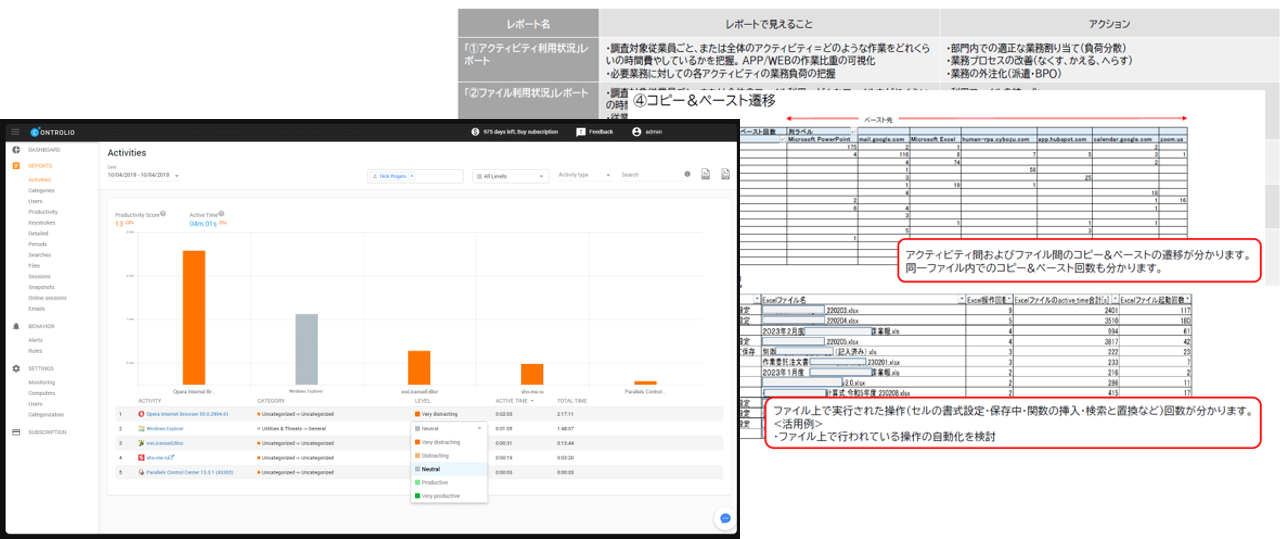This screenshot has height=539, width=1288.
Task: Open the date range dropdown
Action: pyautogui.click(x=143, y=175)
